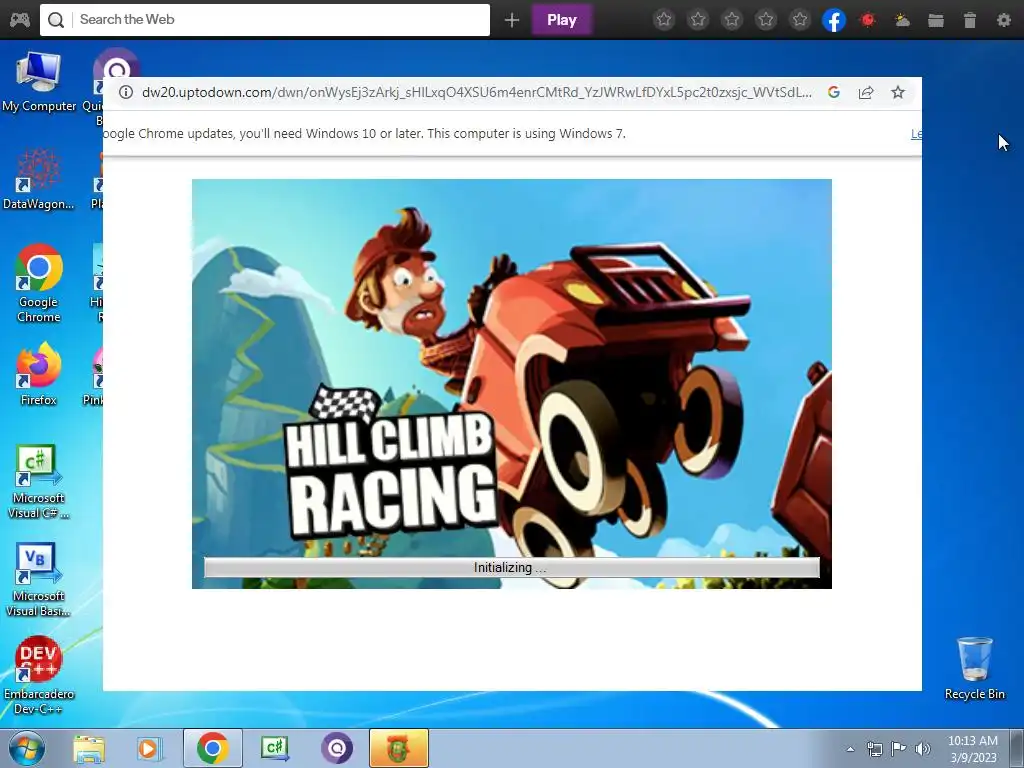
Task: Show hidden system tray icons
Action: (x=850, y=749)
